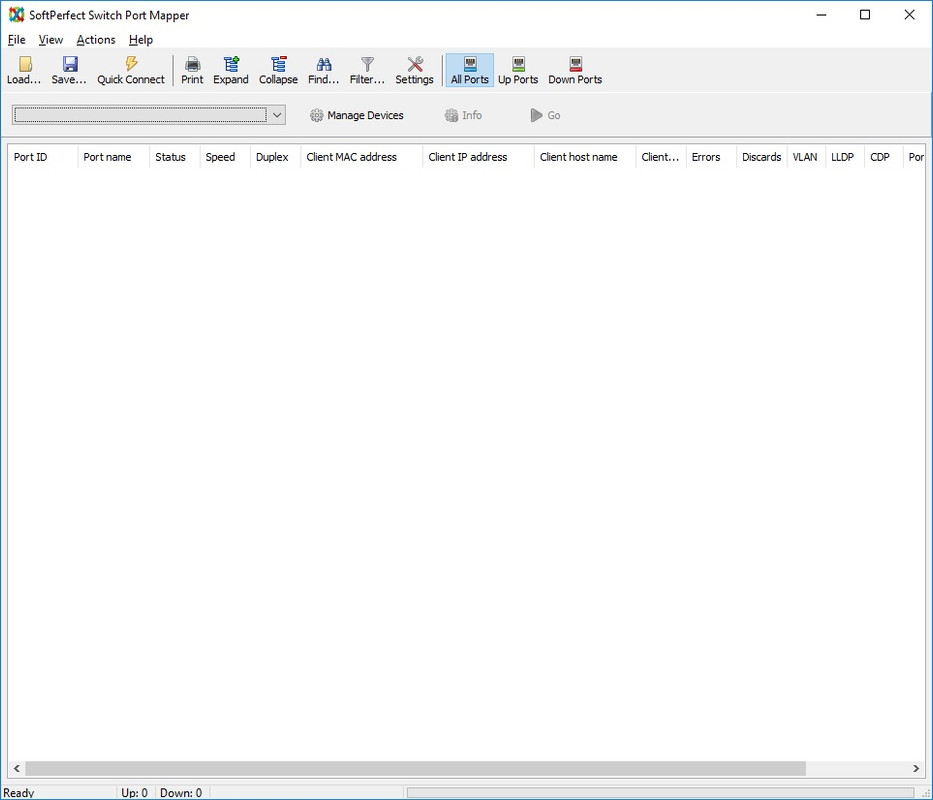Open Settings with wrench icon
The image size is (933, 800).
tap(414, 70)
